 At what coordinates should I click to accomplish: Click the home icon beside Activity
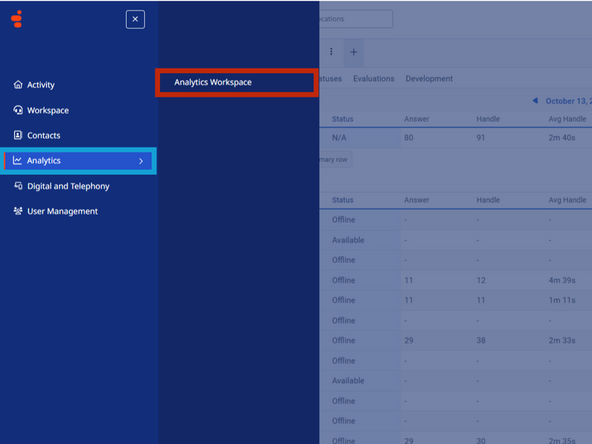(18, 84)
